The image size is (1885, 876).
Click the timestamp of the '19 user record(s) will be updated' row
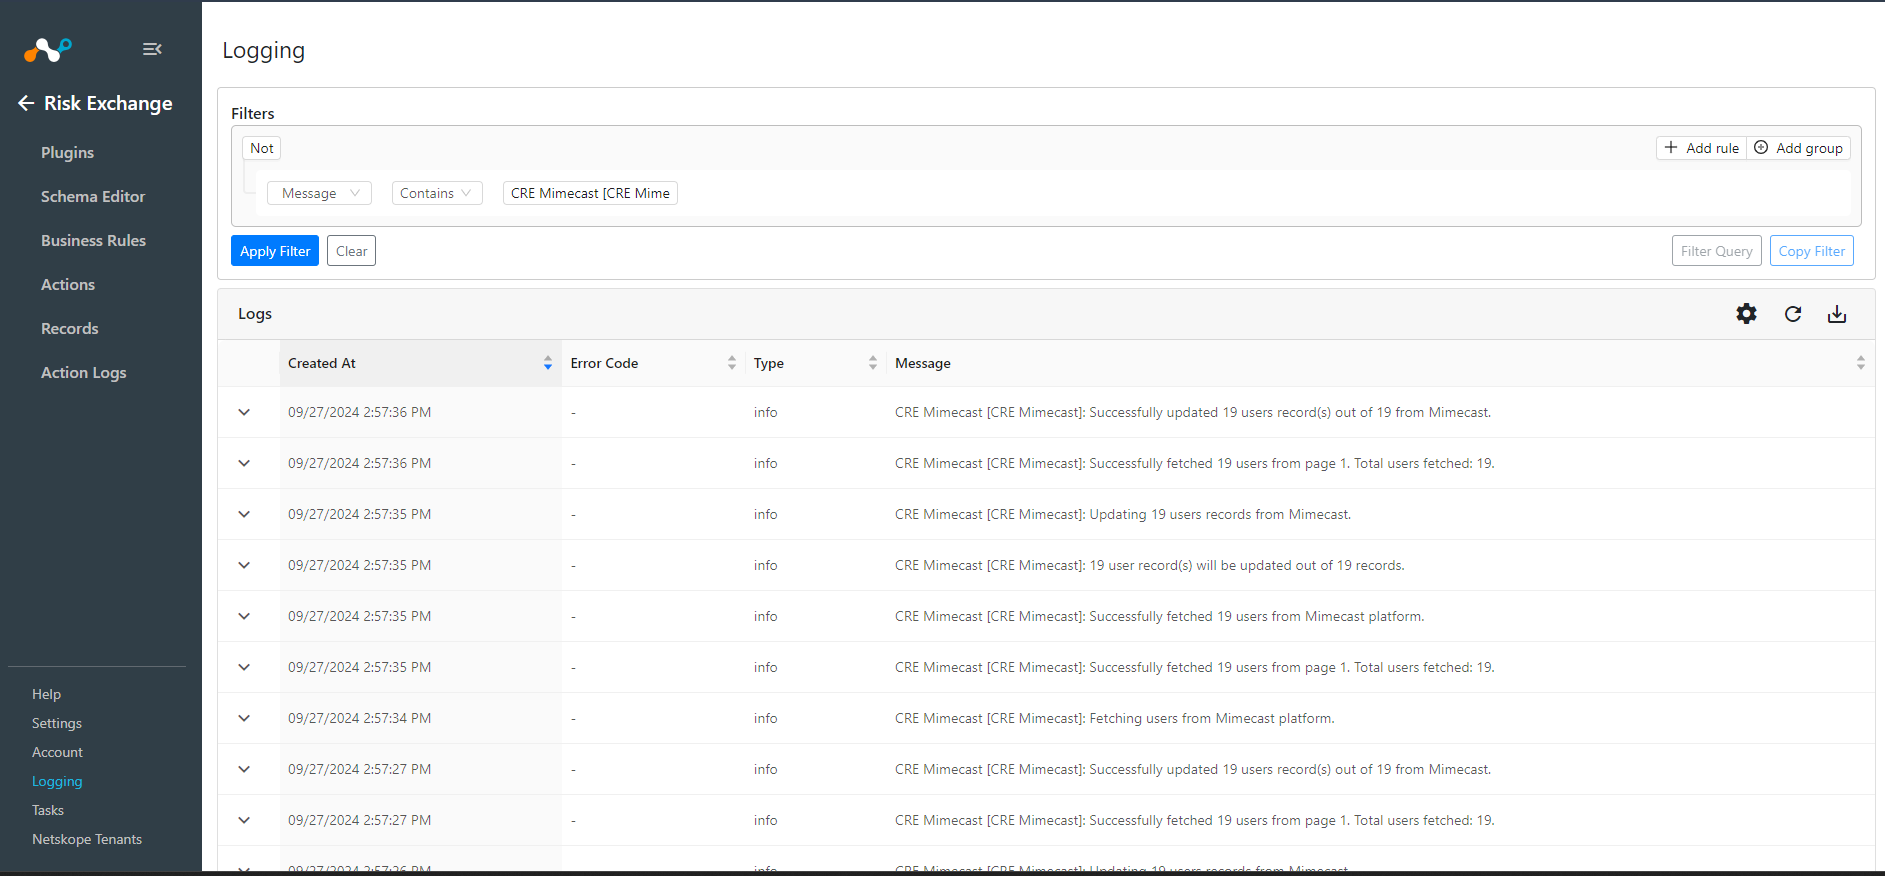point(360,565)
